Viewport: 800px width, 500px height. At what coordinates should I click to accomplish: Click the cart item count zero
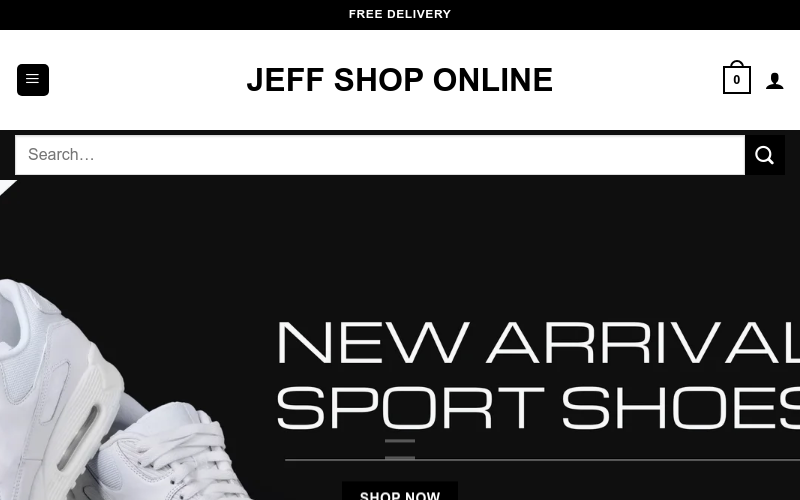[736, 80]
